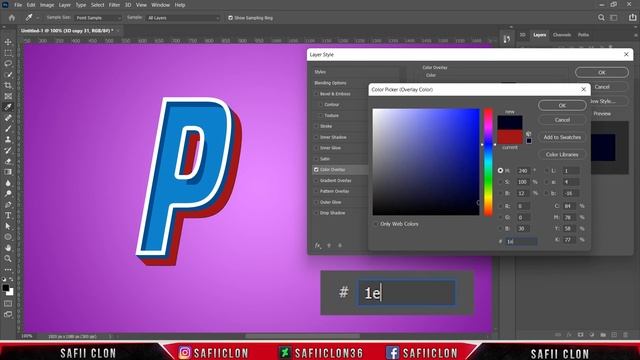
Task: Close the Color Picker dialog
Action: coord(583,89)
